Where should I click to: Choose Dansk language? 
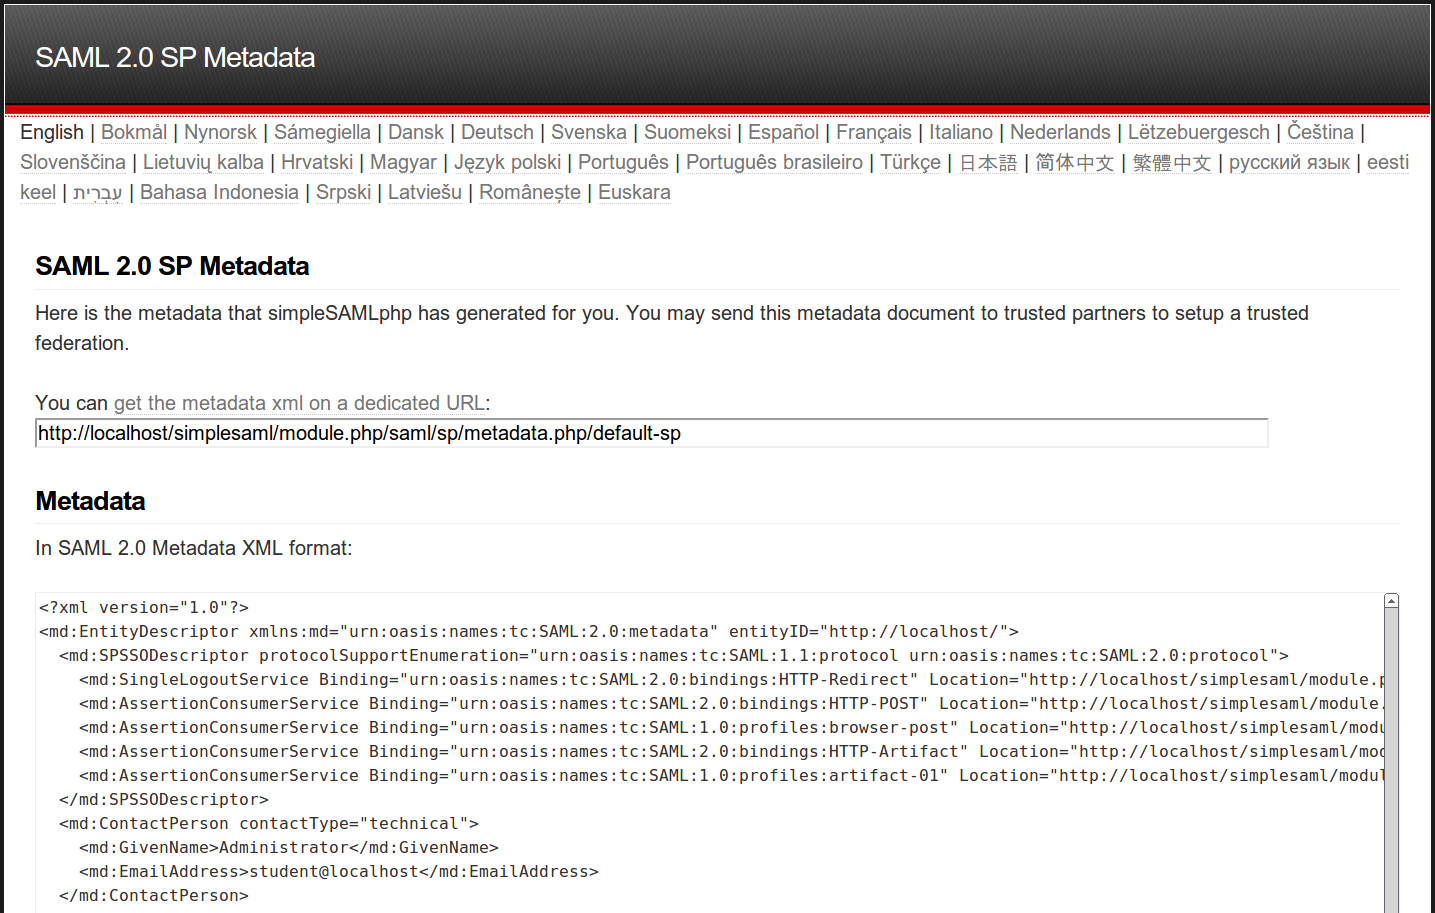point(416,132)
